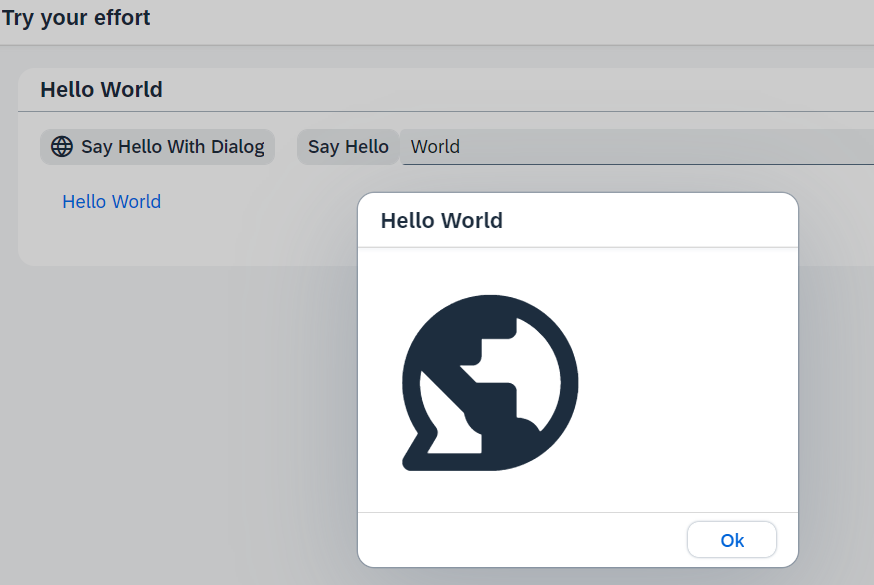Focus the input field containing World
874x585 pixels.
[637, 147]
